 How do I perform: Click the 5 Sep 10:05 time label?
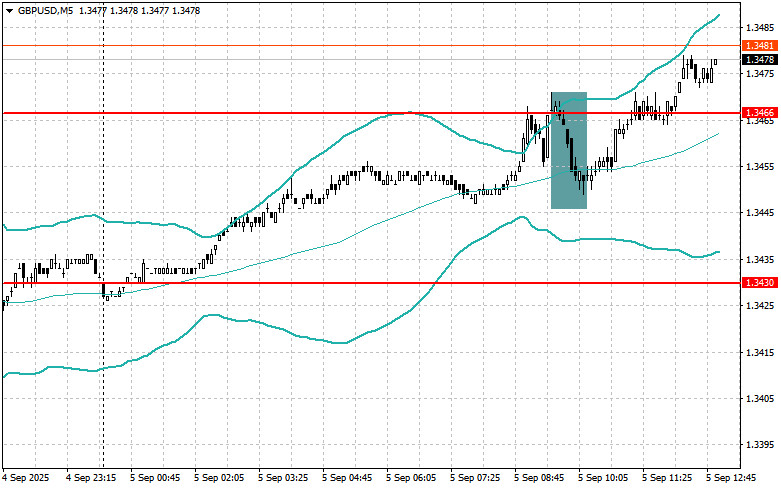pyautogui.click(x=603, y=478)
